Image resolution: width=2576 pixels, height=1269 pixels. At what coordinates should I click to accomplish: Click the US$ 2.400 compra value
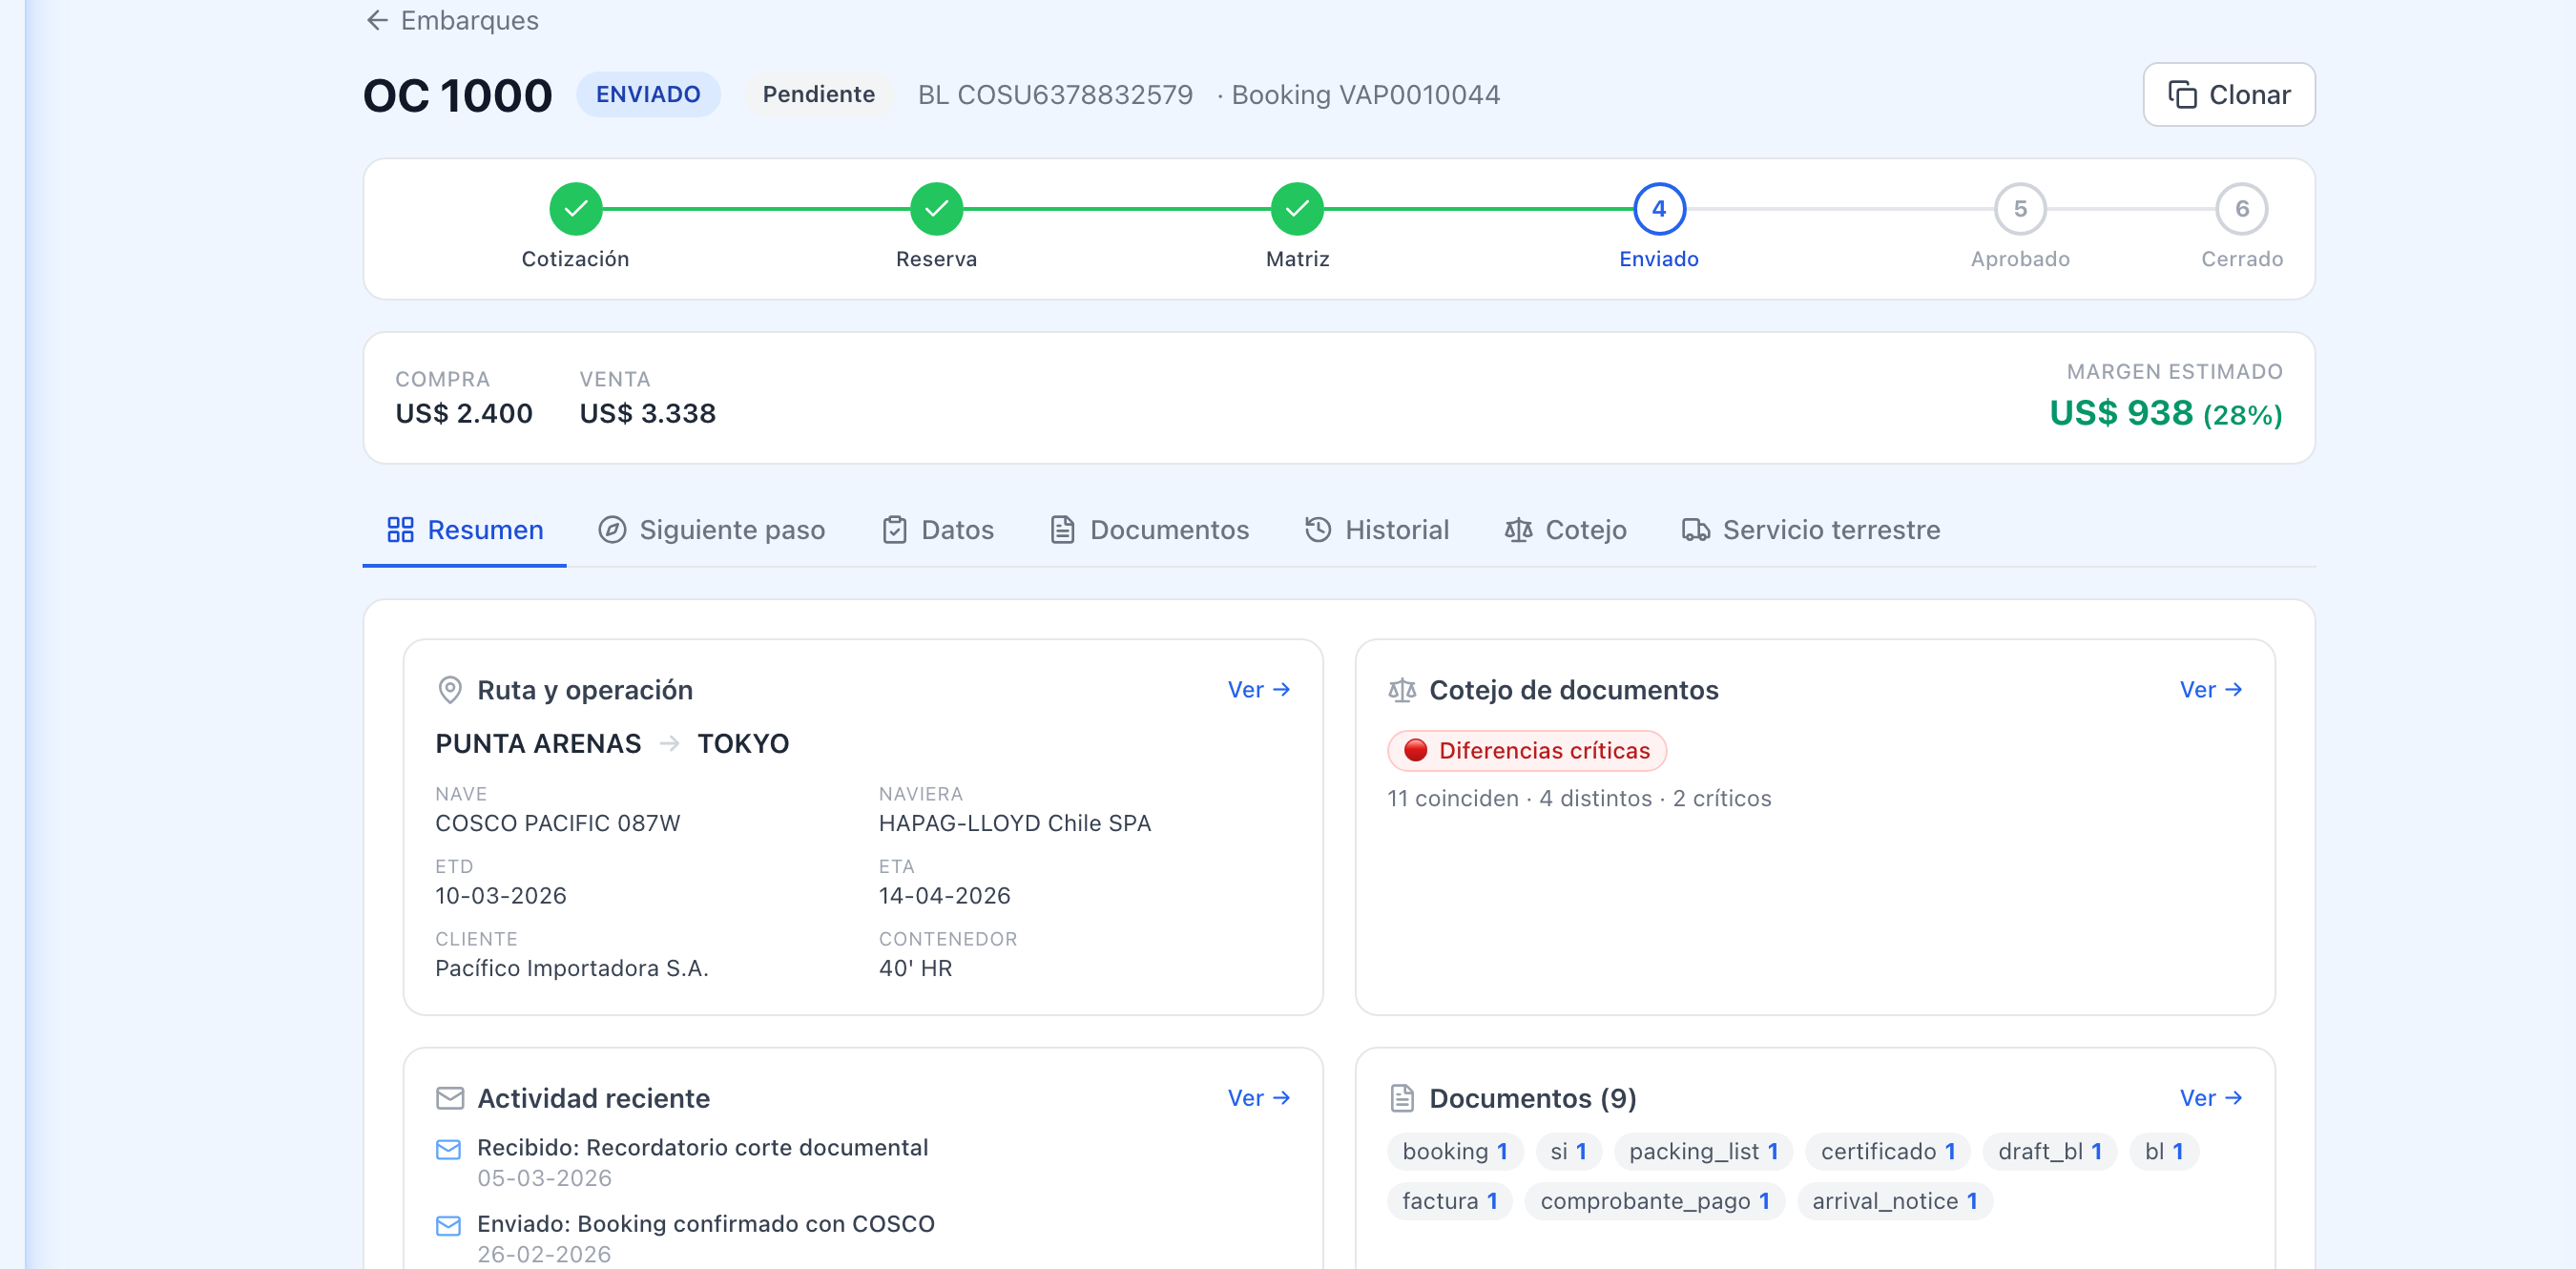click(464, 414)
